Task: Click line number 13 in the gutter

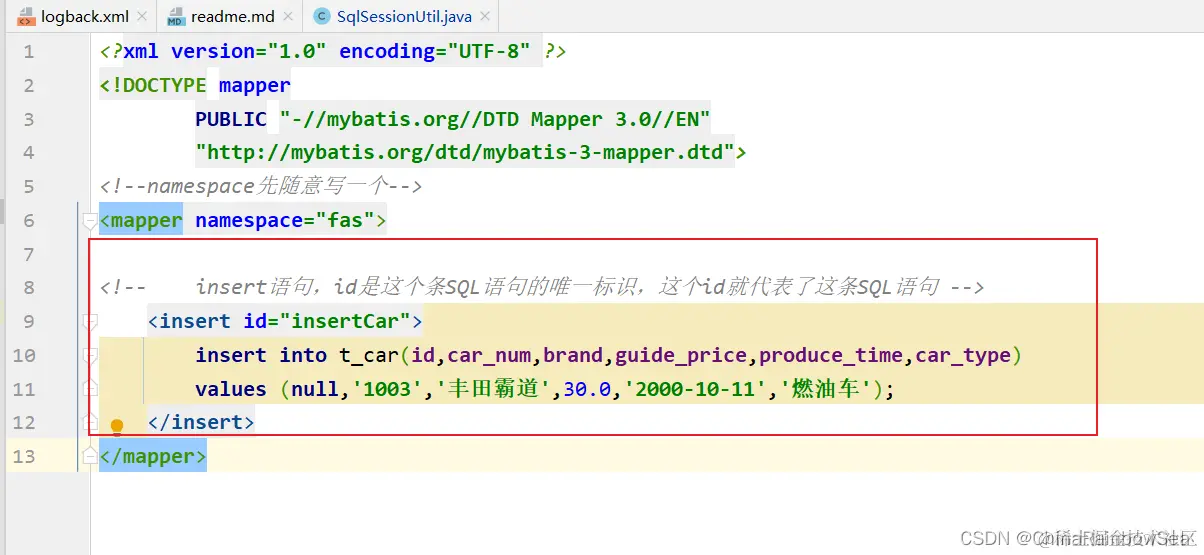Action: [23, 456]
